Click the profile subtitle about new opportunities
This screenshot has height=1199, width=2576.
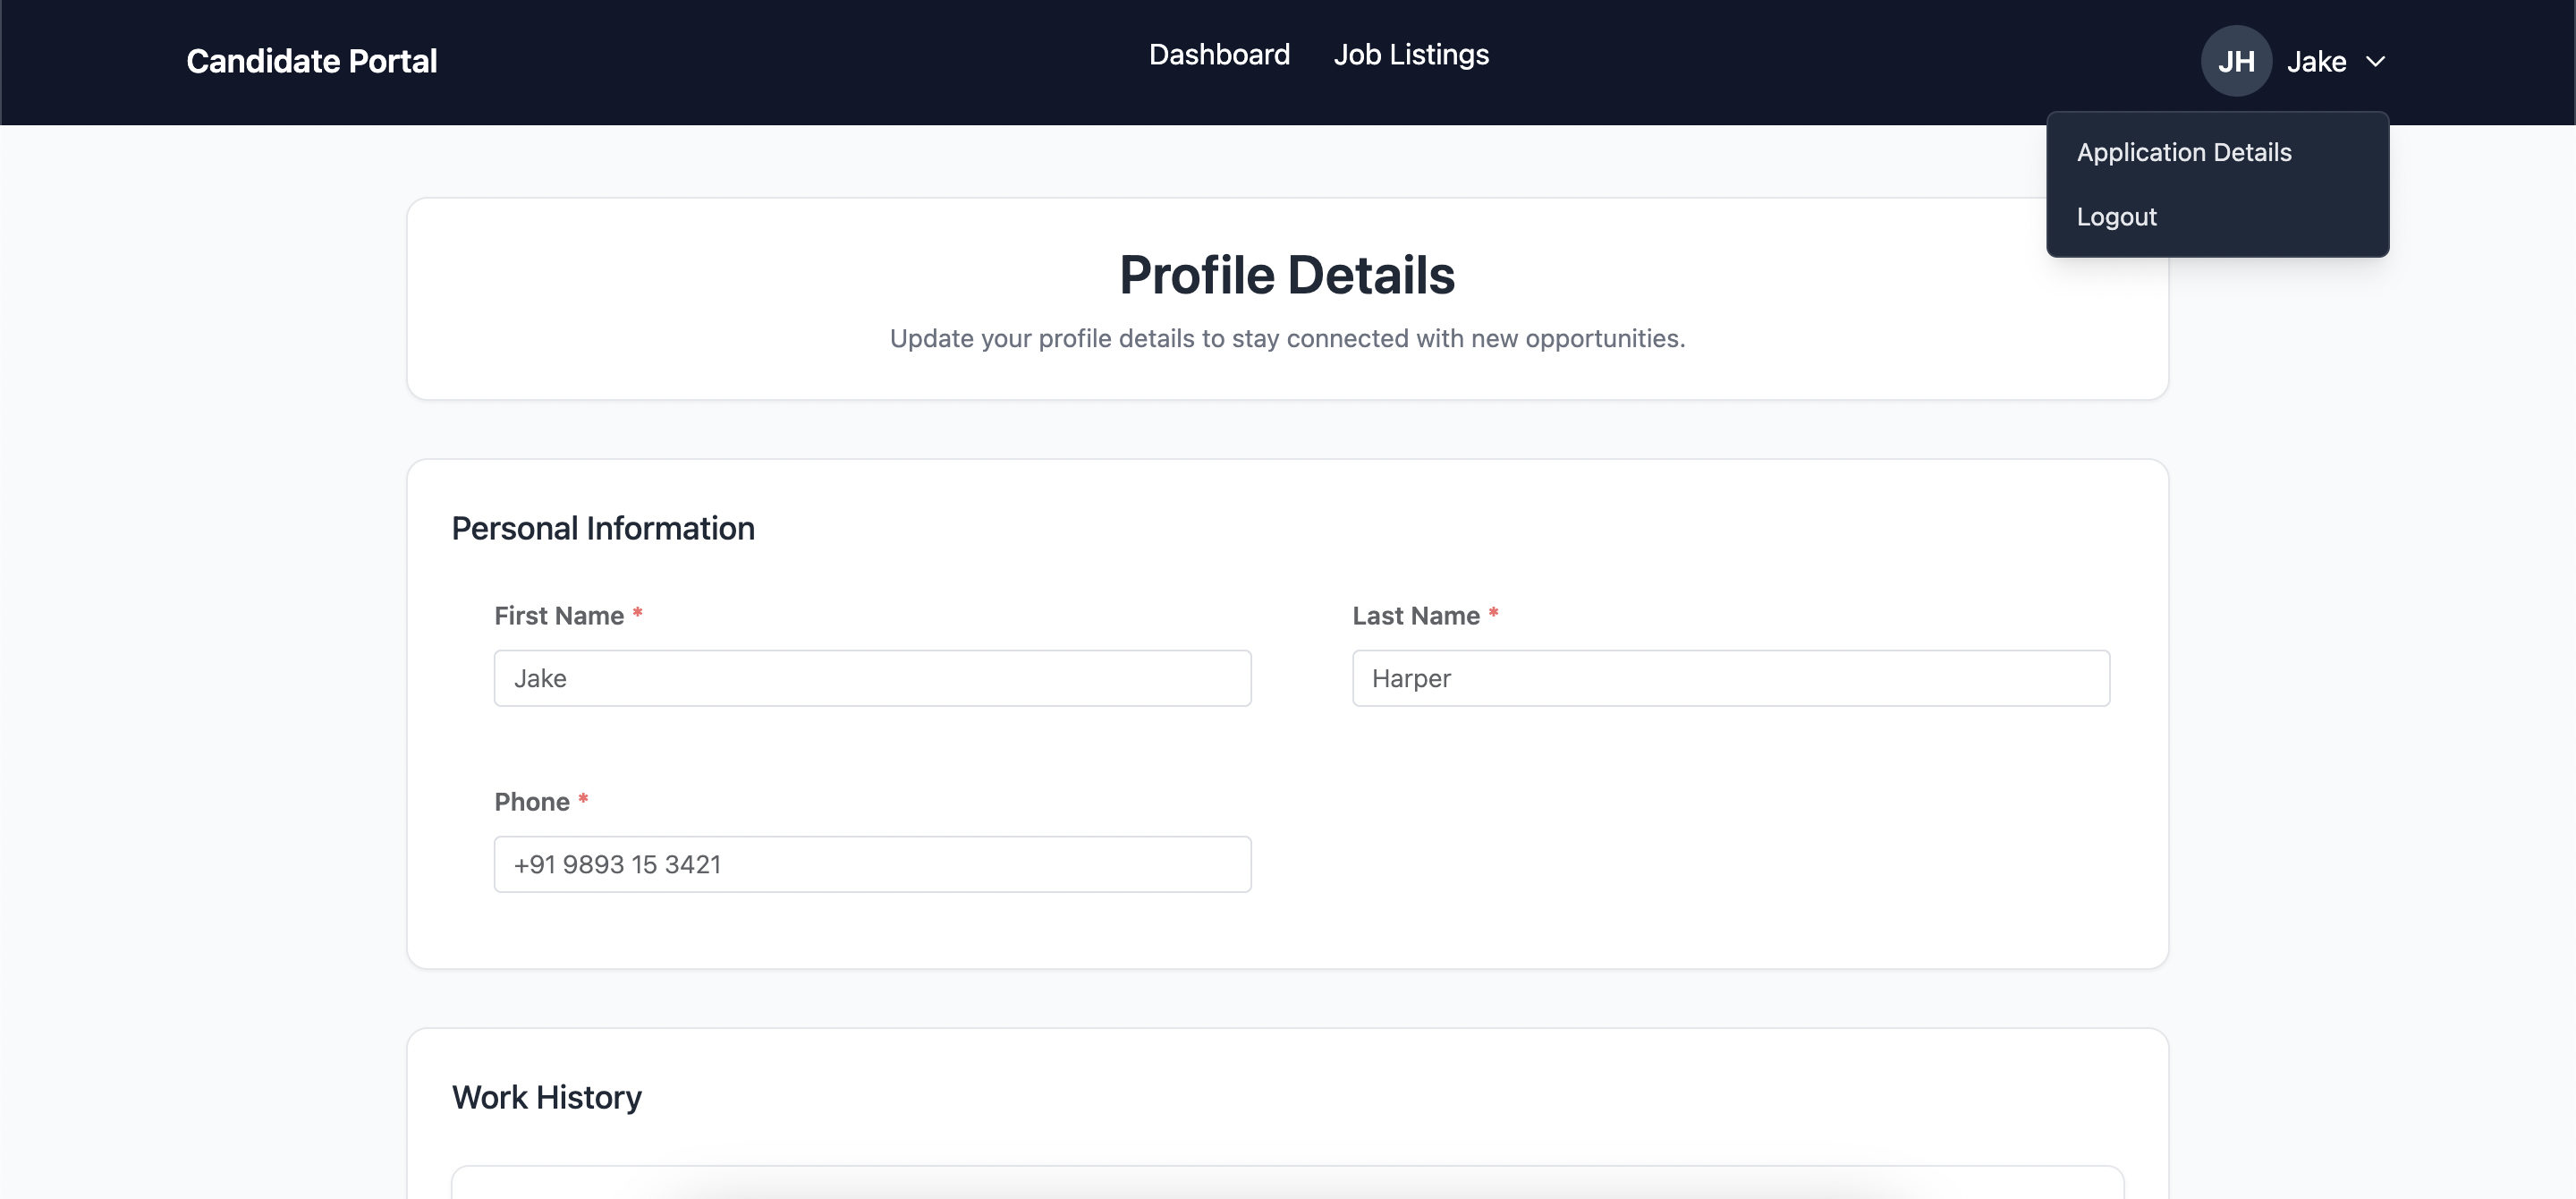click(x=1286, y=339)
